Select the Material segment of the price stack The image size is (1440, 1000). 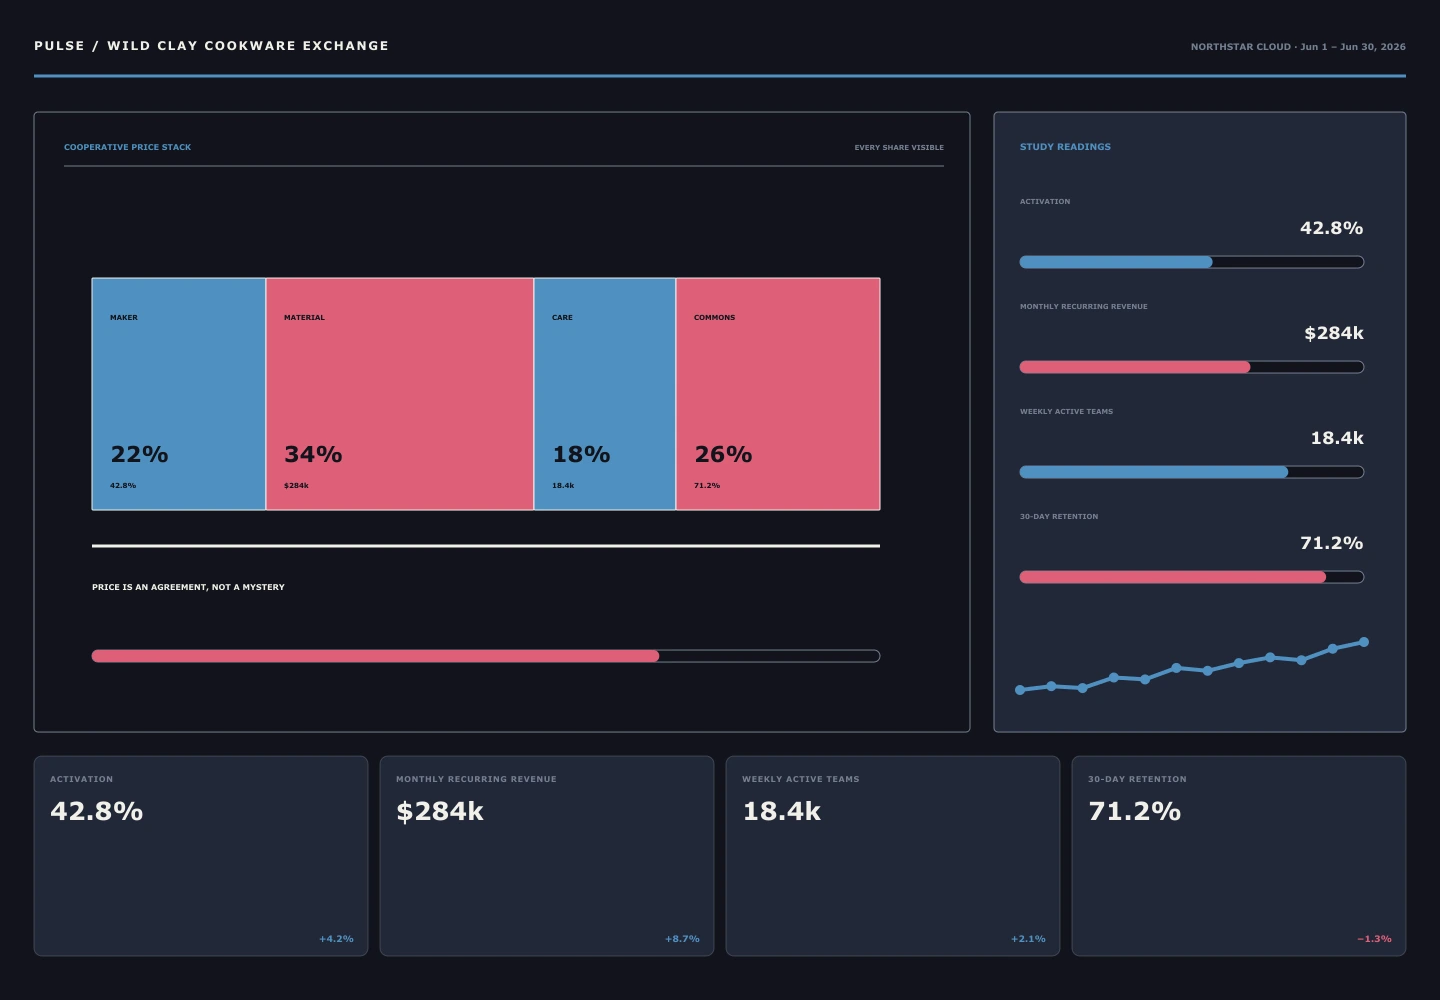point(400,394)
